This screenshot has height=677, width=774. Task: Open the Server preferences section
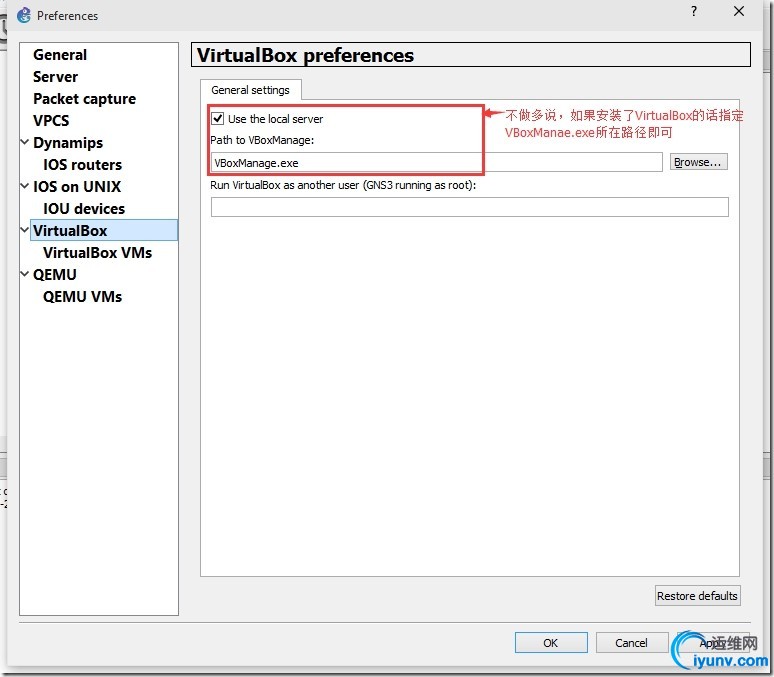point(55,77)
